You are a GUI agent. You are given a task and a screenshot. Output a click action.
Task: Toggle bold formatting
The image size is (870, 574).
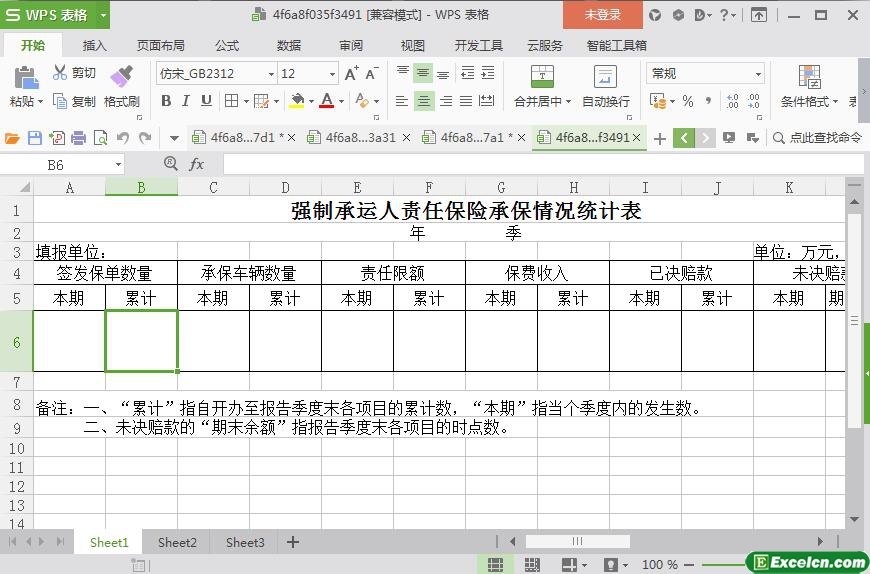point(166,100)
